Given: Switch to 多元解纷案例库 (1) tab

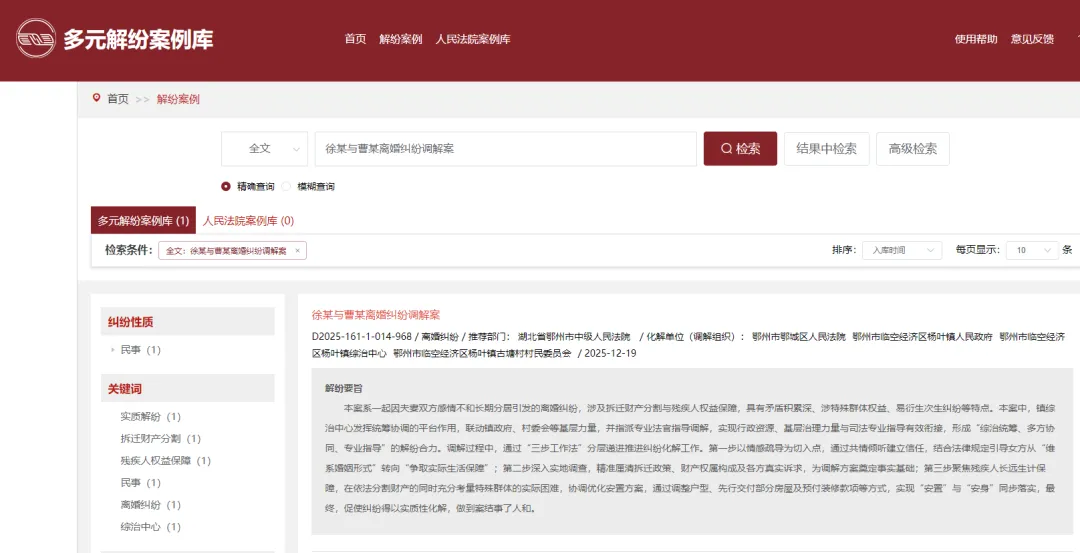Looking at the screenshot, I should click(x=143, y=220).
